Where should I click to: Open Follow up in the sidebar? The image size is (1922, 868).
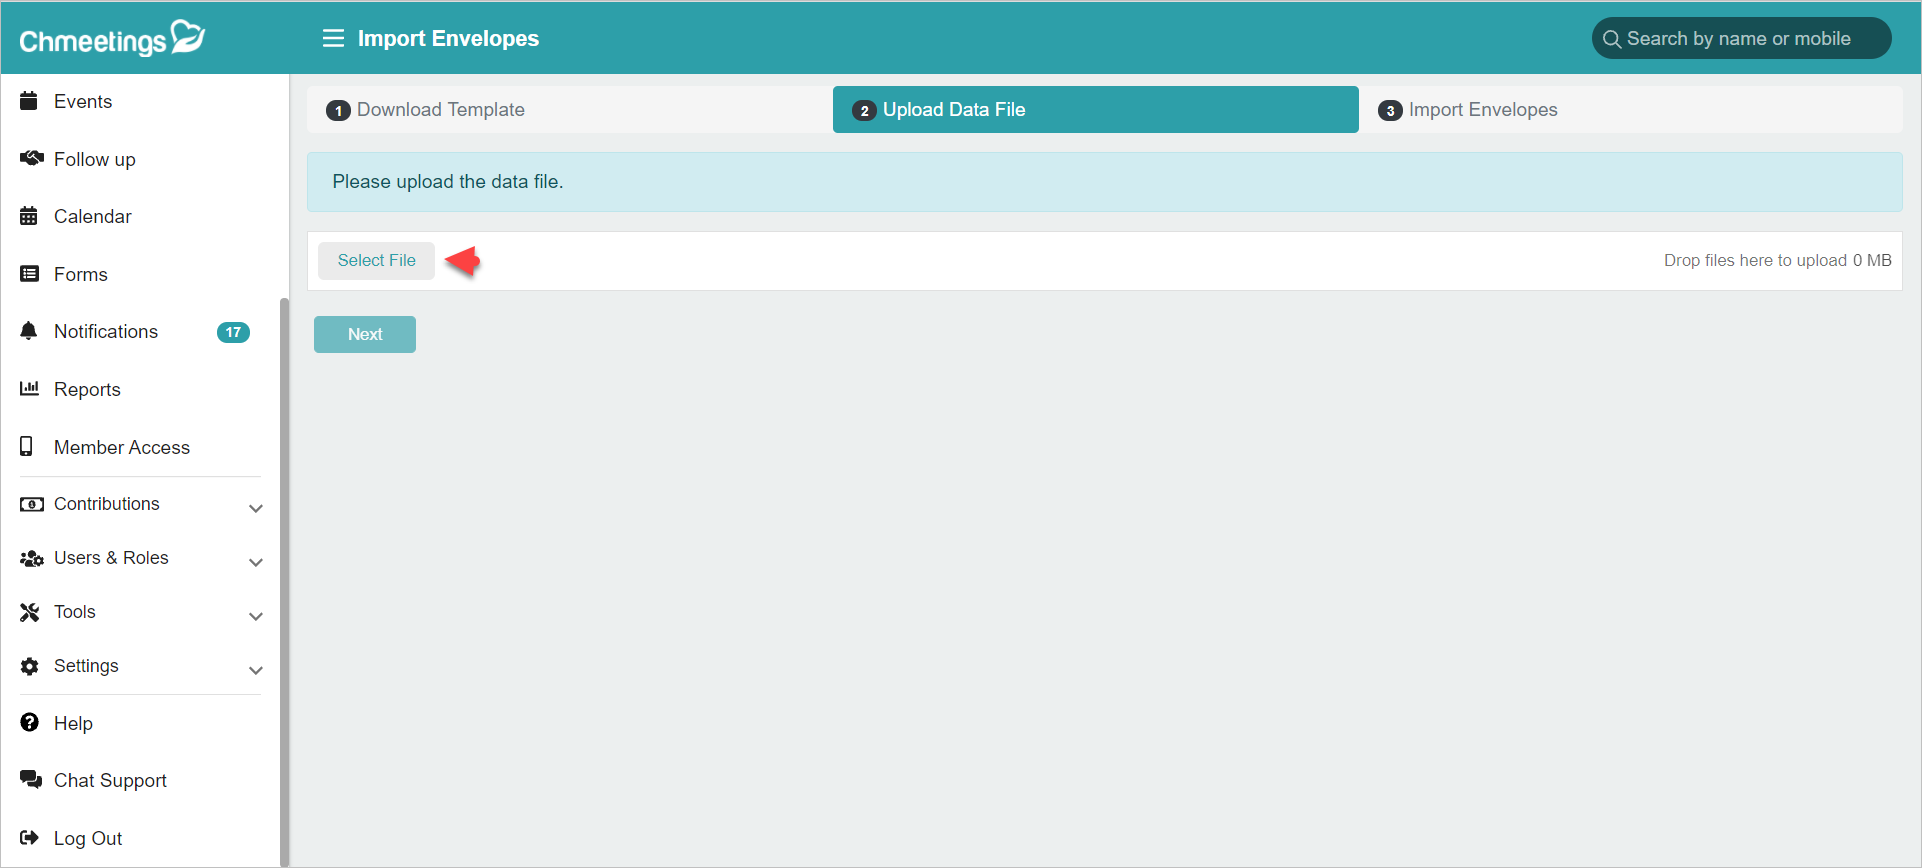point(95,159)
